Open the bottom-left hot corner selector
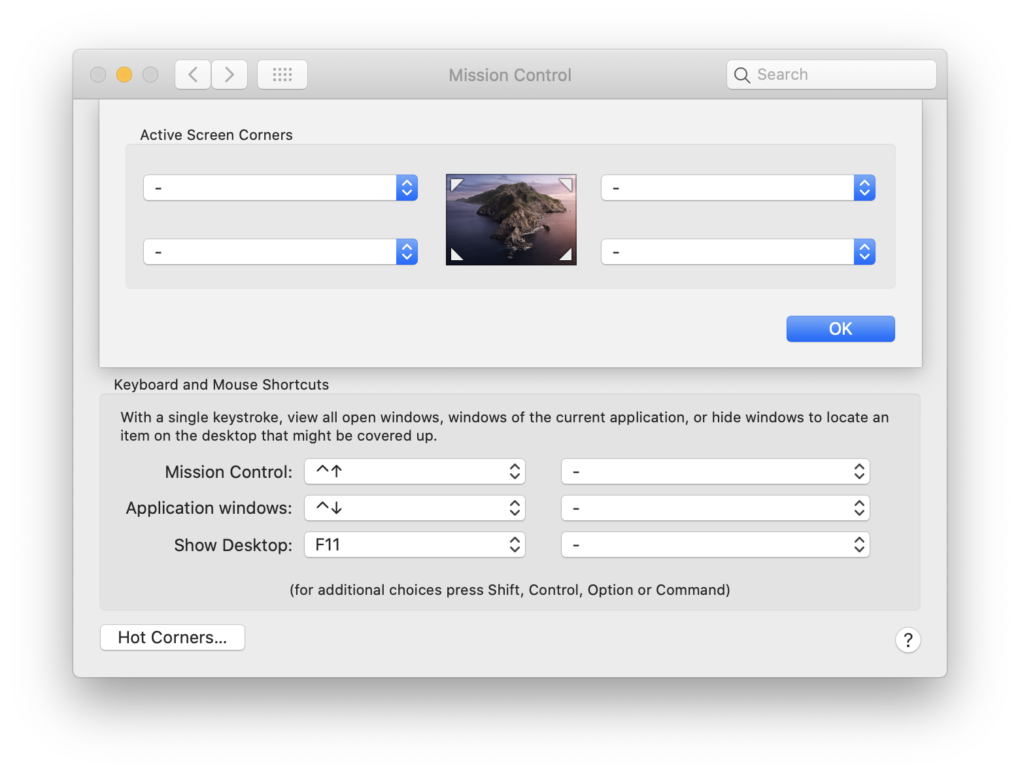Image resolution: width=1020 pixels, height=774 pixels. [280, 251]
